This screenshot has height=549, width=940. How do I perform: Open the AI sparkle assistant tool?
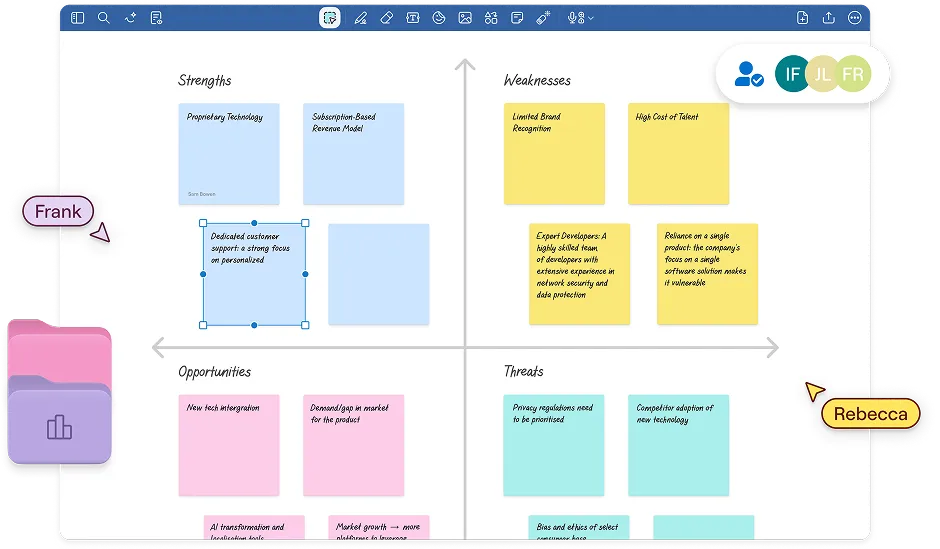130,18
